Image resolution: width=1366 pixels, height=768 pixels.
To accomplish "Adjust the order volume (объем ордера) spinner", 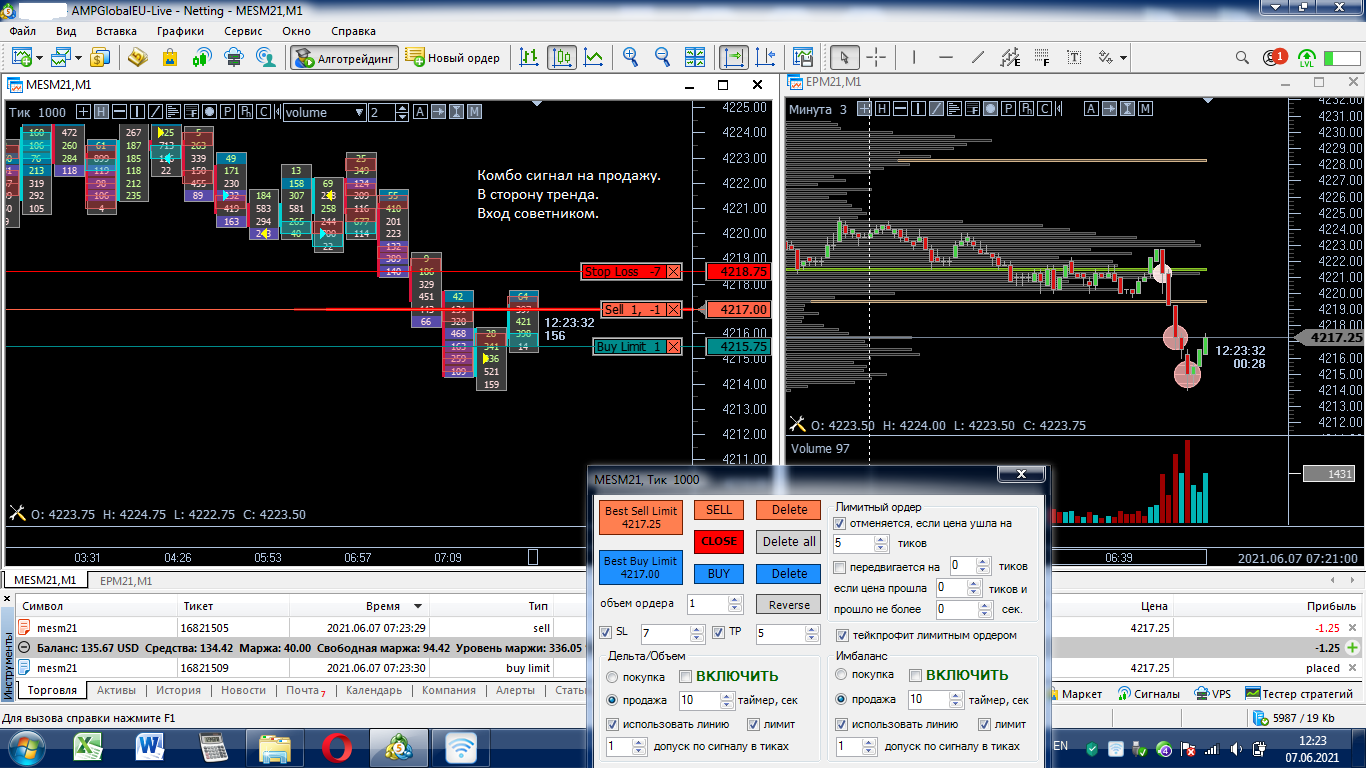I will tap(735, 603).
